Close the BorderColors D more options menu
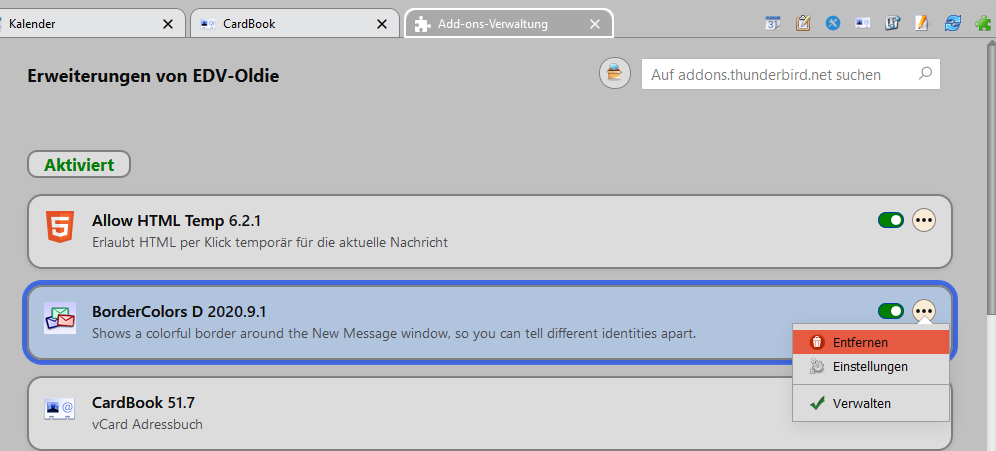Image resolution: width=996 pixels, height=451 pixels. pos(924,311)
